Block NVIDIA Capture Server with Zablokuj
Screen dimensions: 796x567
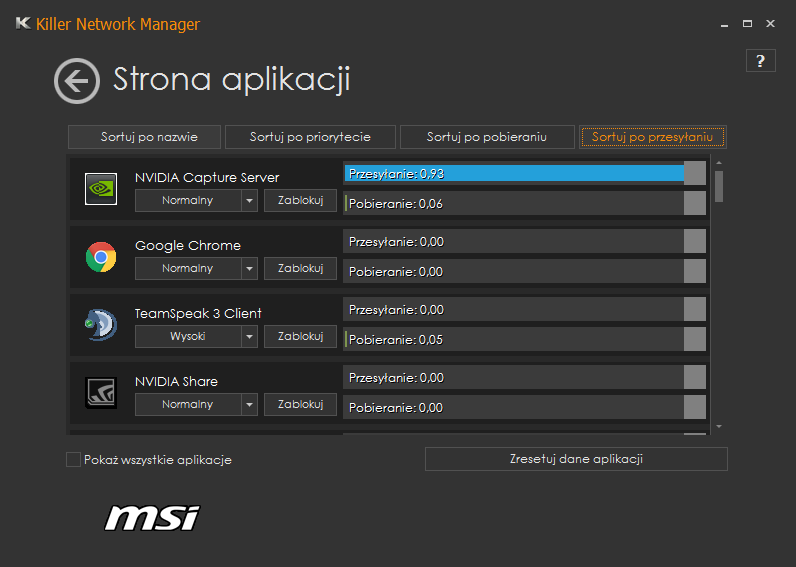pyautogui.click(x=301, y=201)
